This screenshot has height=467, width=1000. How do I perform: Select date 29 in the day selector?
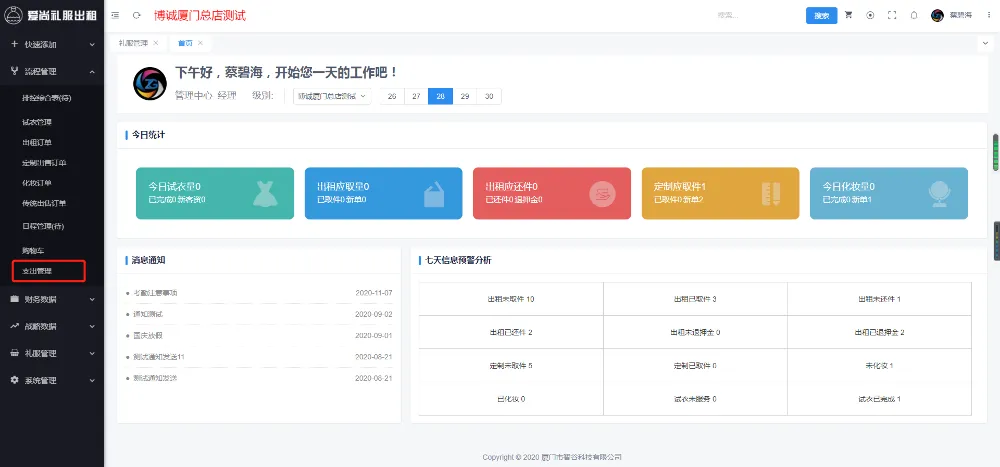click(x=464, y=96)
